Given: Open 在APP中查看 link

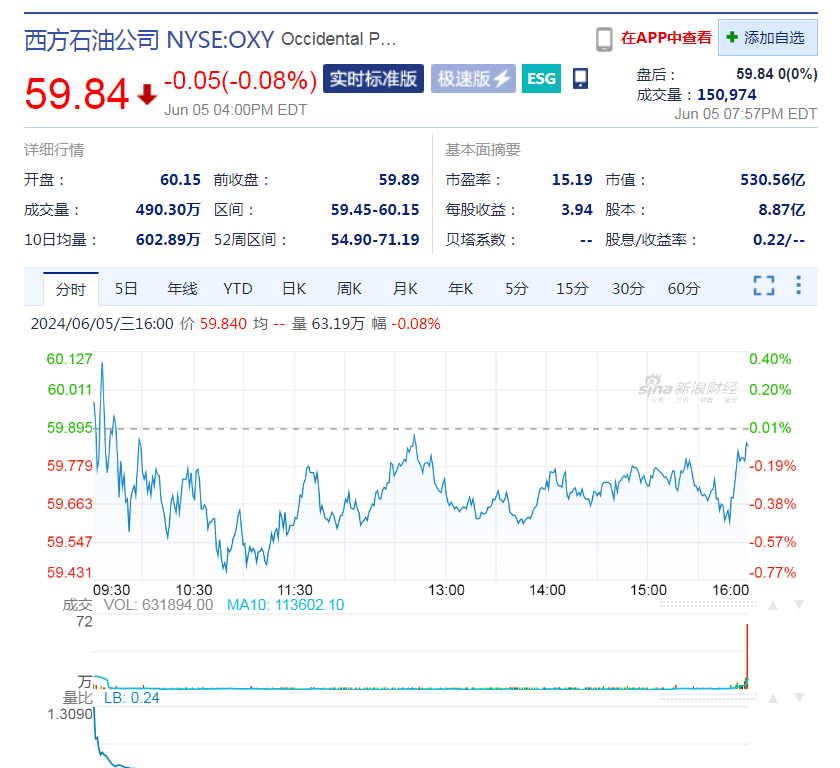Looking at the screenshot, I should [x=666, y=38].
